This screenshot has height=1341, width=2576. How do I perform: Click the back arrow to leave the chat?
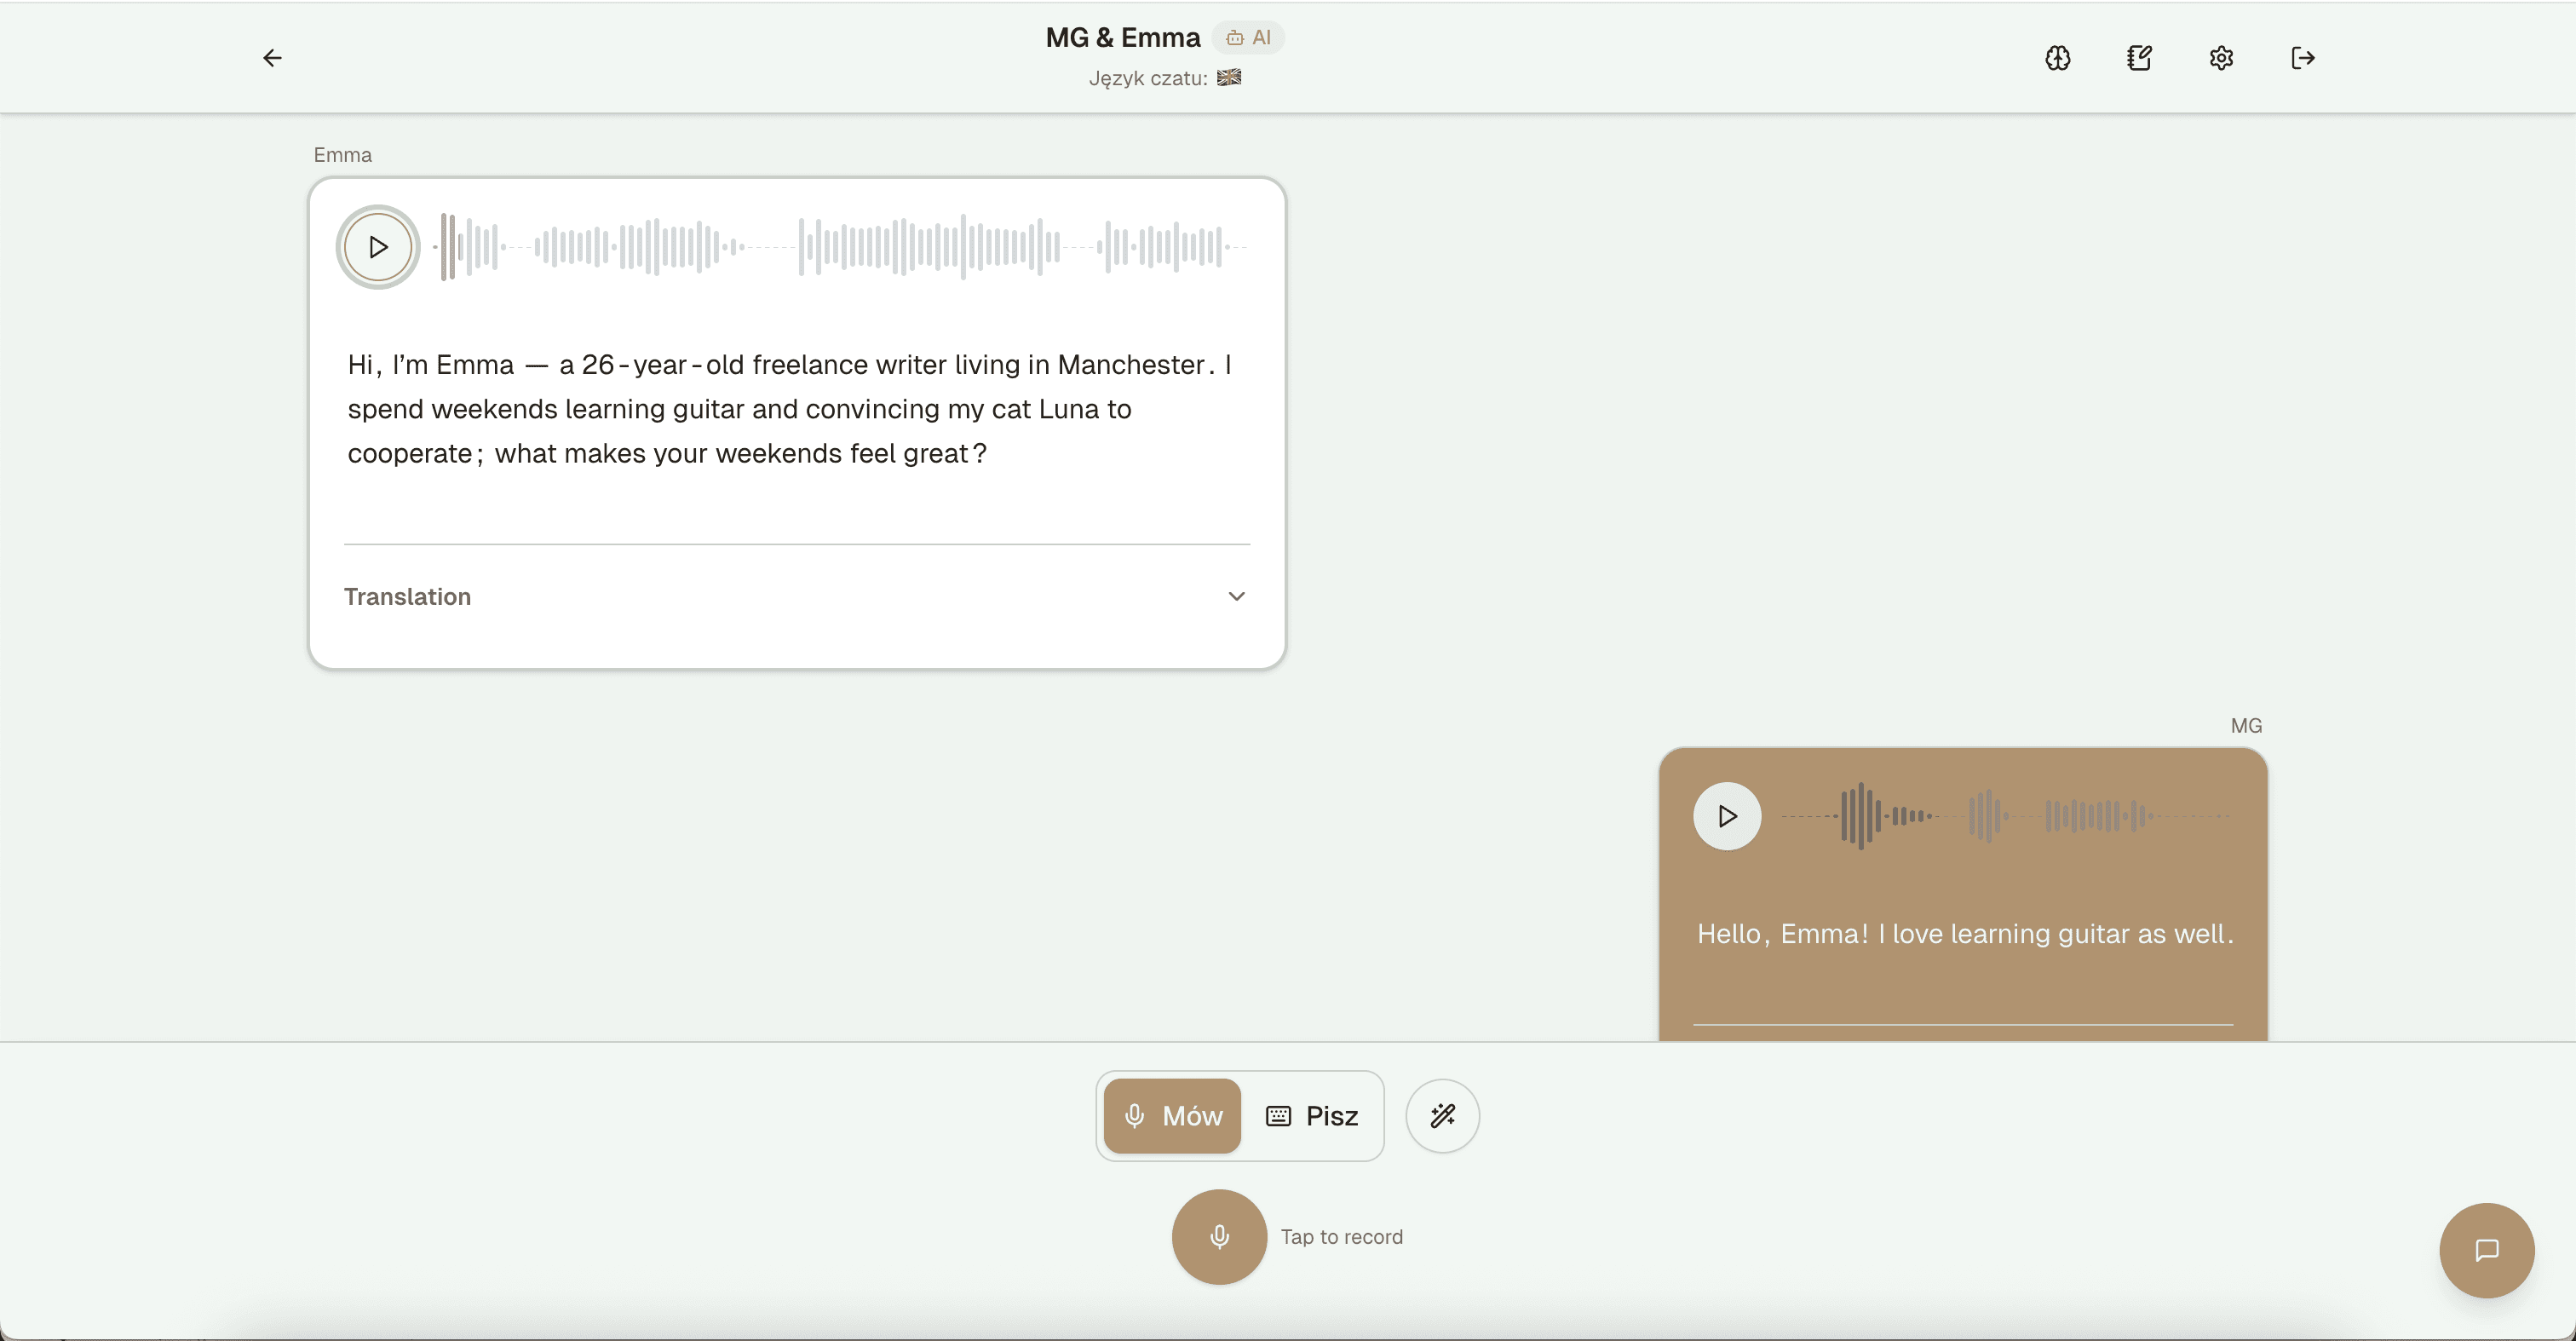coord(272,57)
